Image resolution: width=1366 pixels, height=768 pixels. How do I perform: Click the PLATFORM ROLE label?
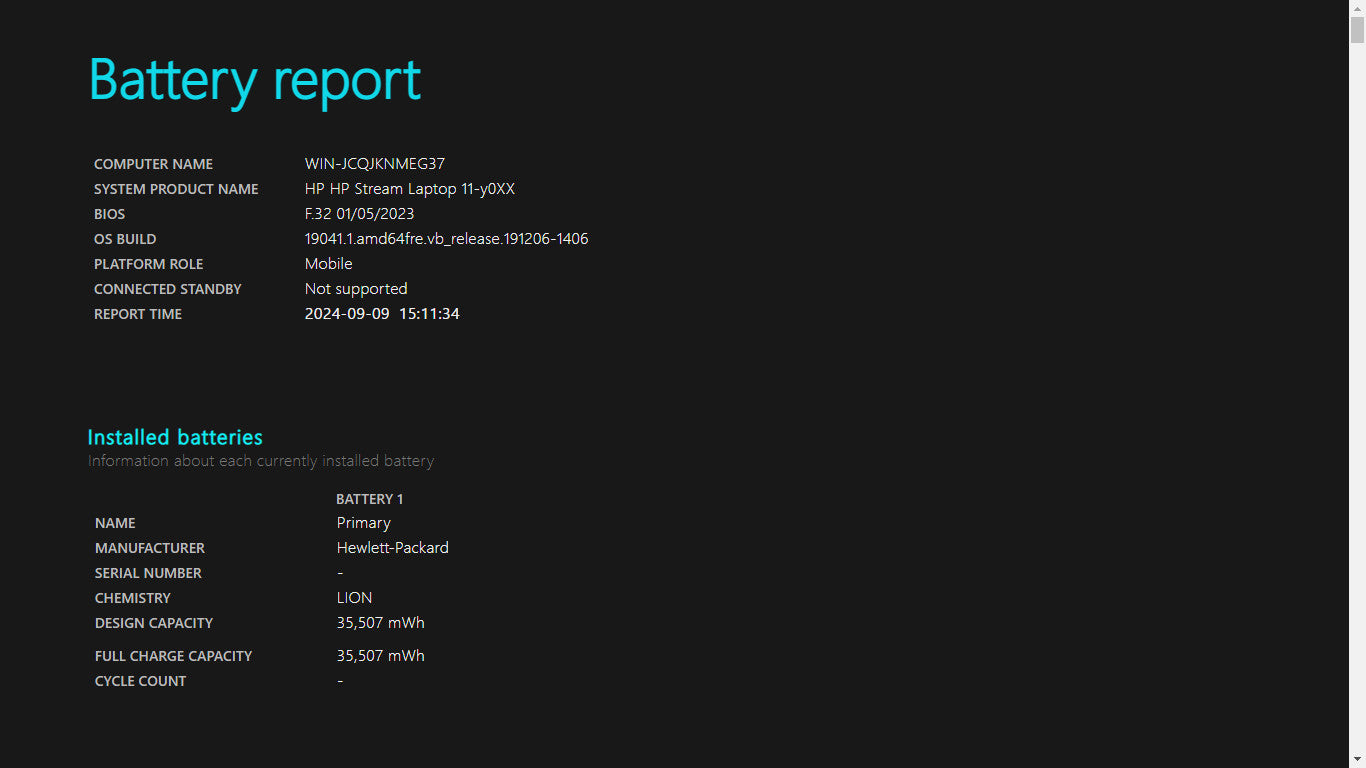click(x=148, y=264)
